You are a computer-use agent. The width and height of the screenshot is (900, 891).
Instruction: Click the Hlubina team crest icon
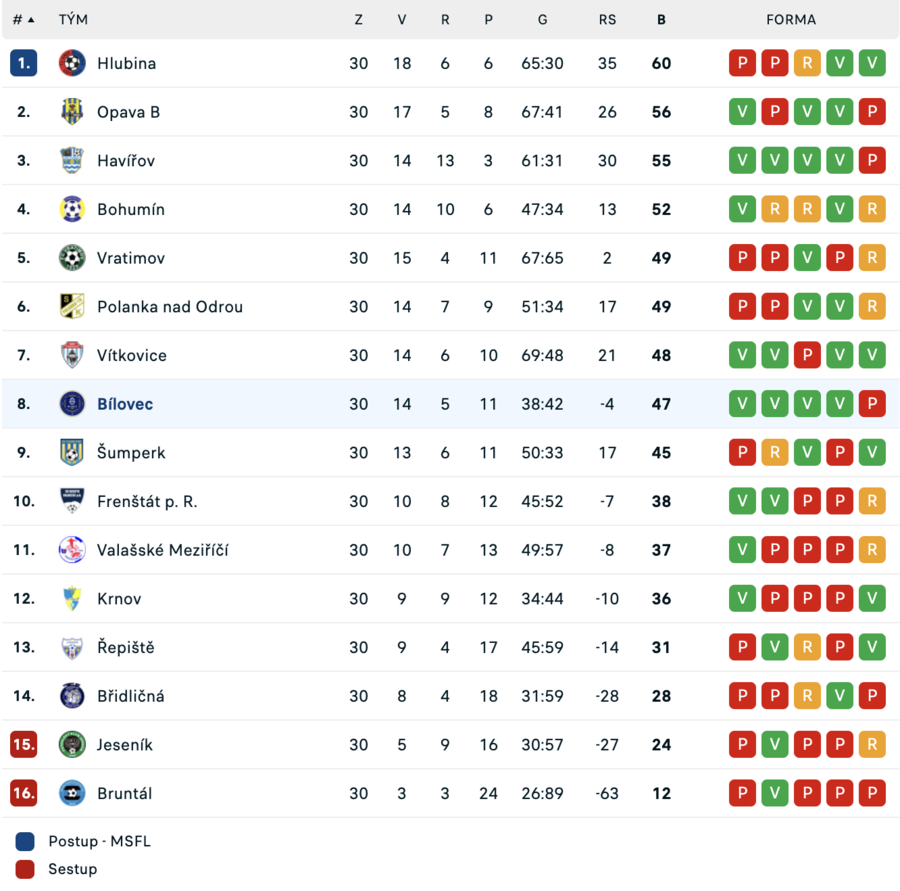72,63
